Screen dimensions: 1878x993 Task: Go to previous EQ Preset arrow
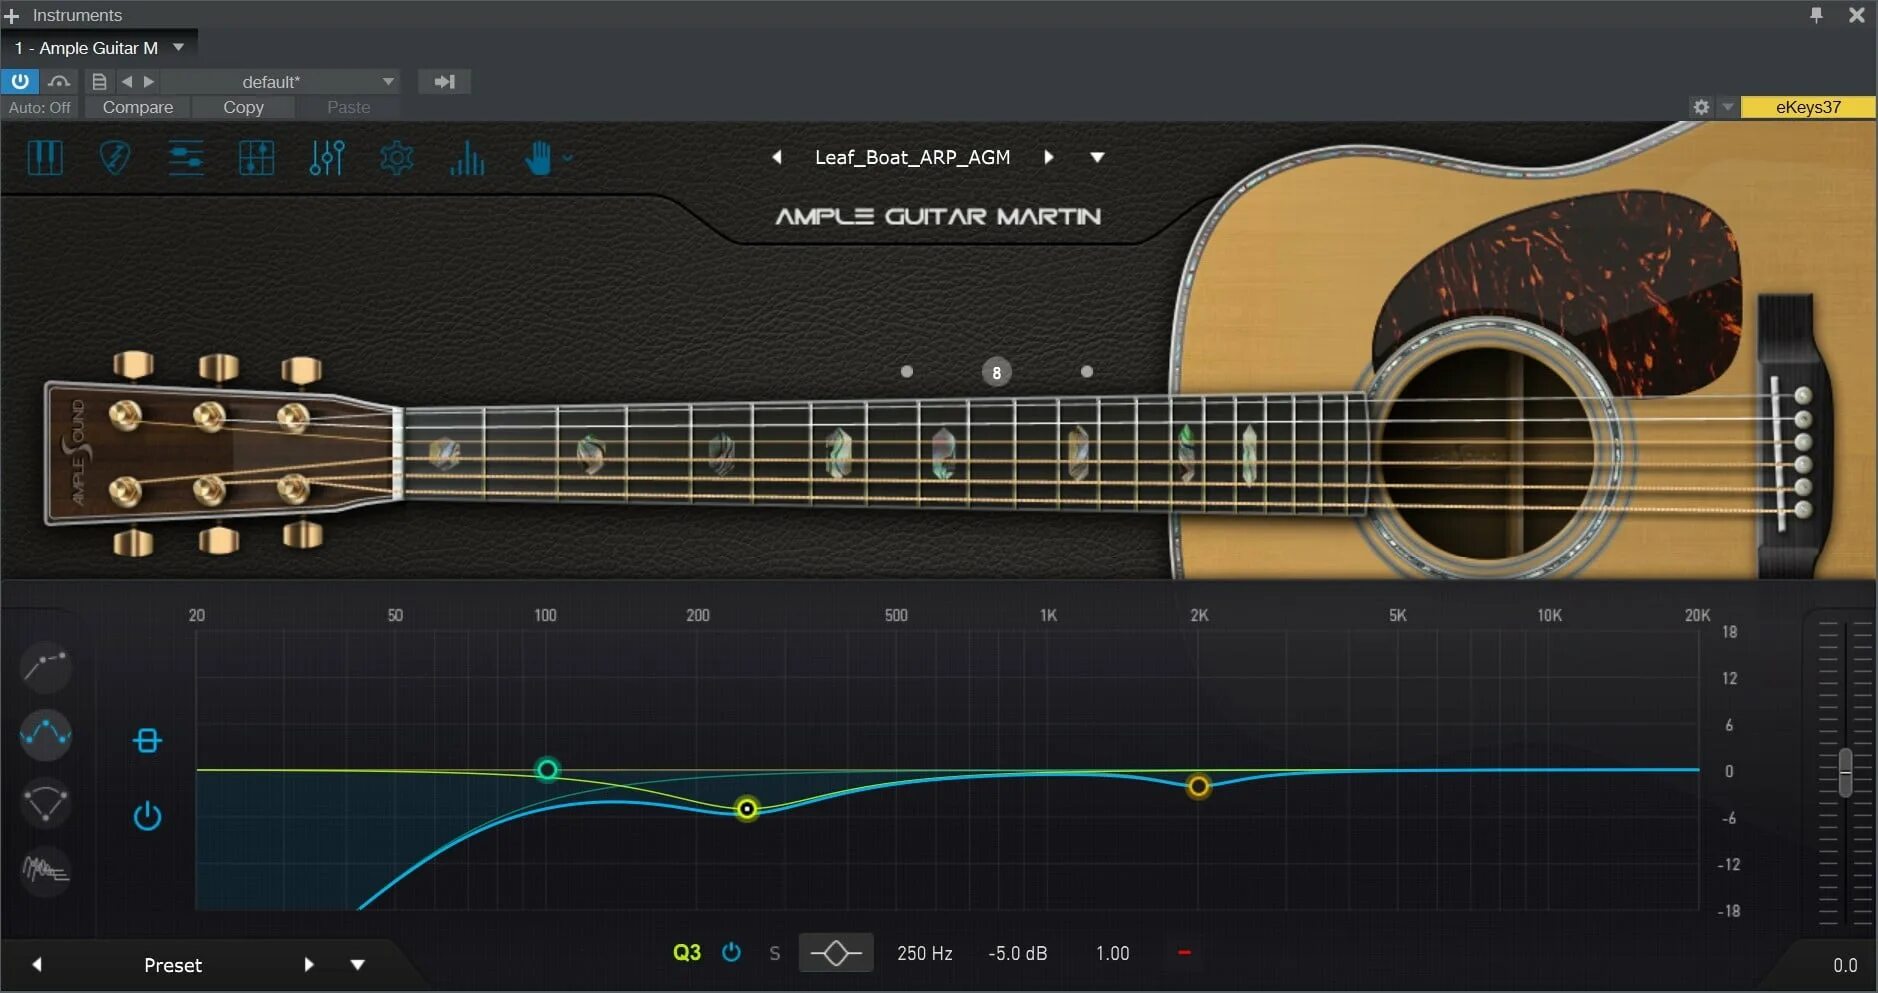[37, 964]
